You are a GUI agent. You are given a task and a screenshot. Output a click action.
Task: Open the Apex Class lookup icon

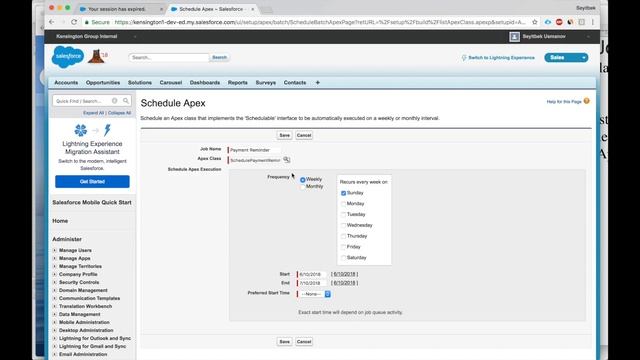pyautogui.click(x=287, y=160)
